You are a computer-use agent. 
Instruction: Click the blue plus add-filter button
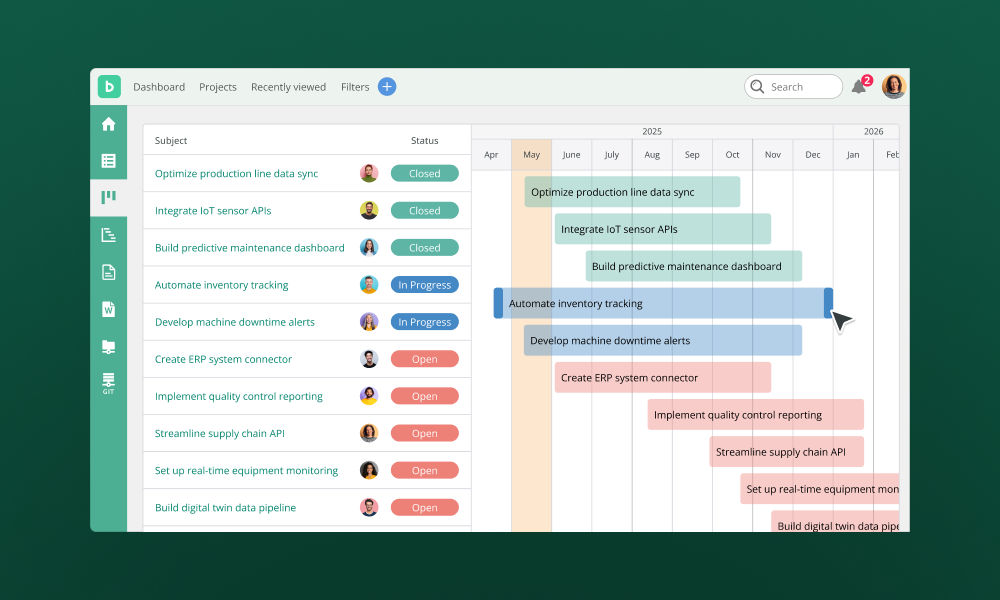tap(387, 87)
